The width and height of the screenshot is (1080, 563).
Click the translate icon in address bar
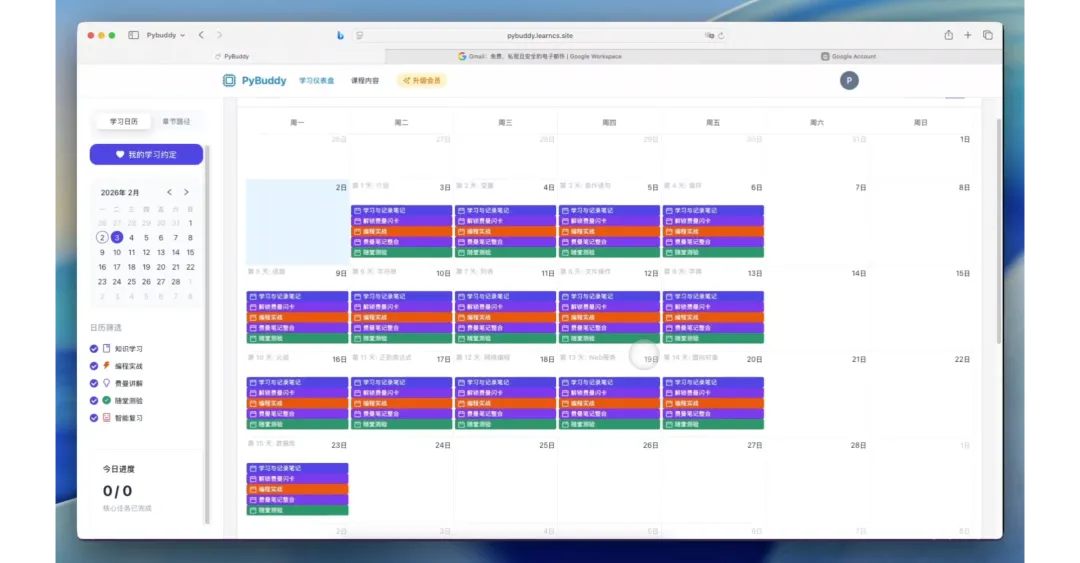[709, 35]
